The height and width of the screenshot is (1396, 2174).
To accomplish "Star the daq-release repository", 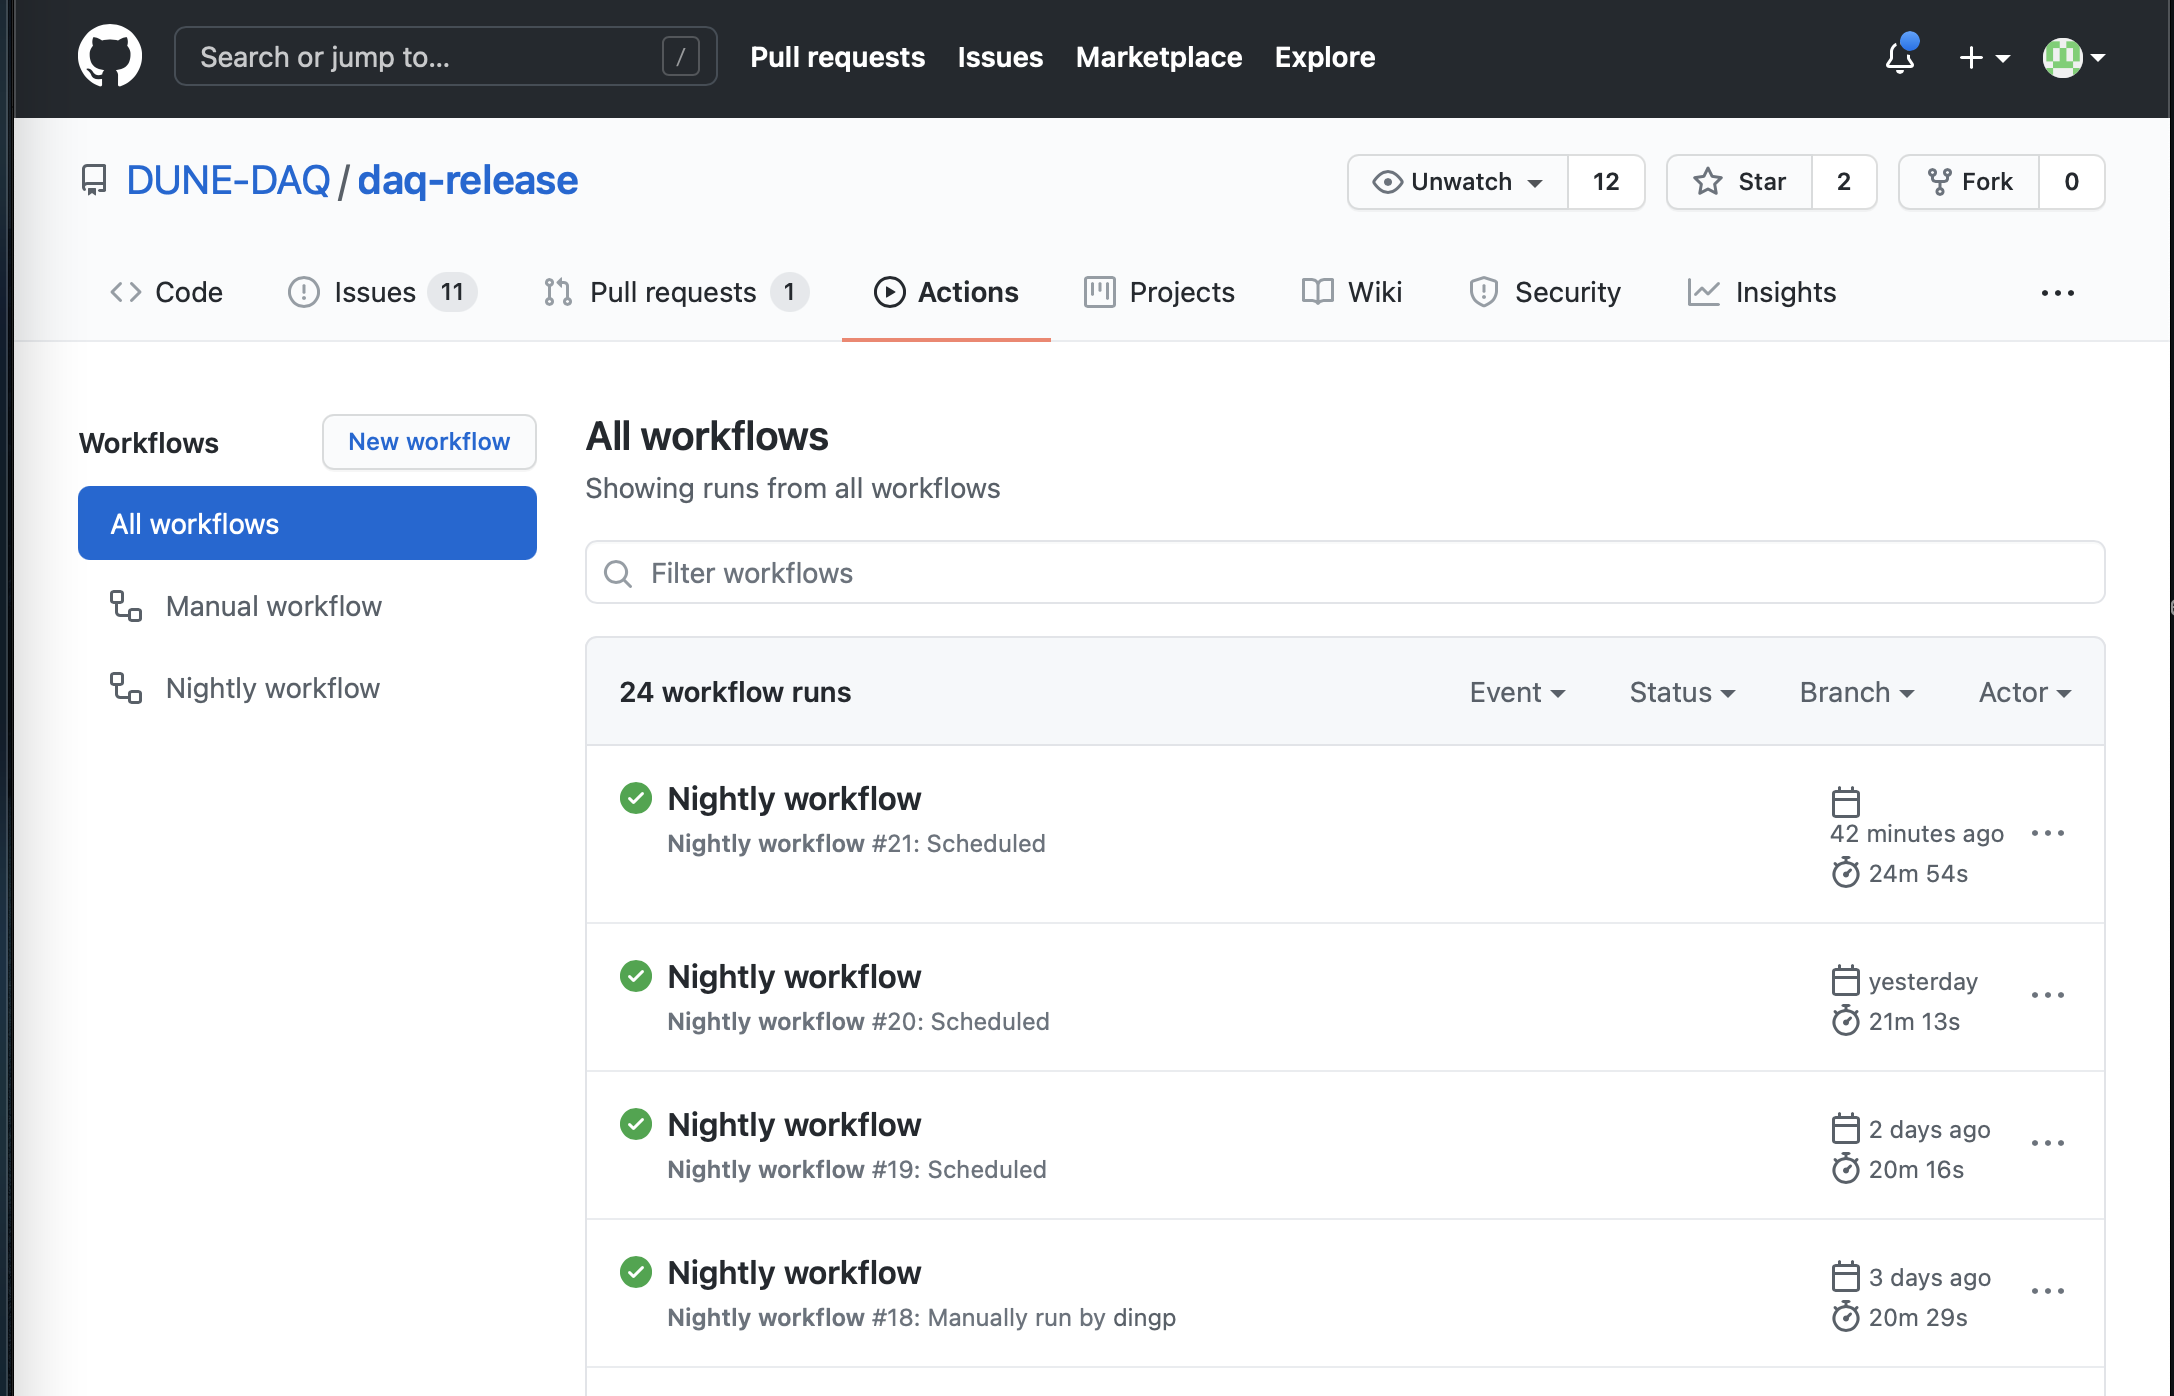I will click(x=1740, y=182).
